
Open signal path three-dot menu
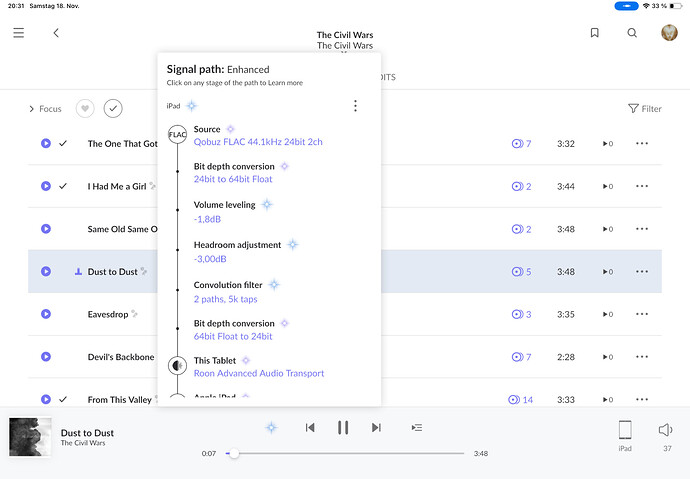tap(355, 106)
